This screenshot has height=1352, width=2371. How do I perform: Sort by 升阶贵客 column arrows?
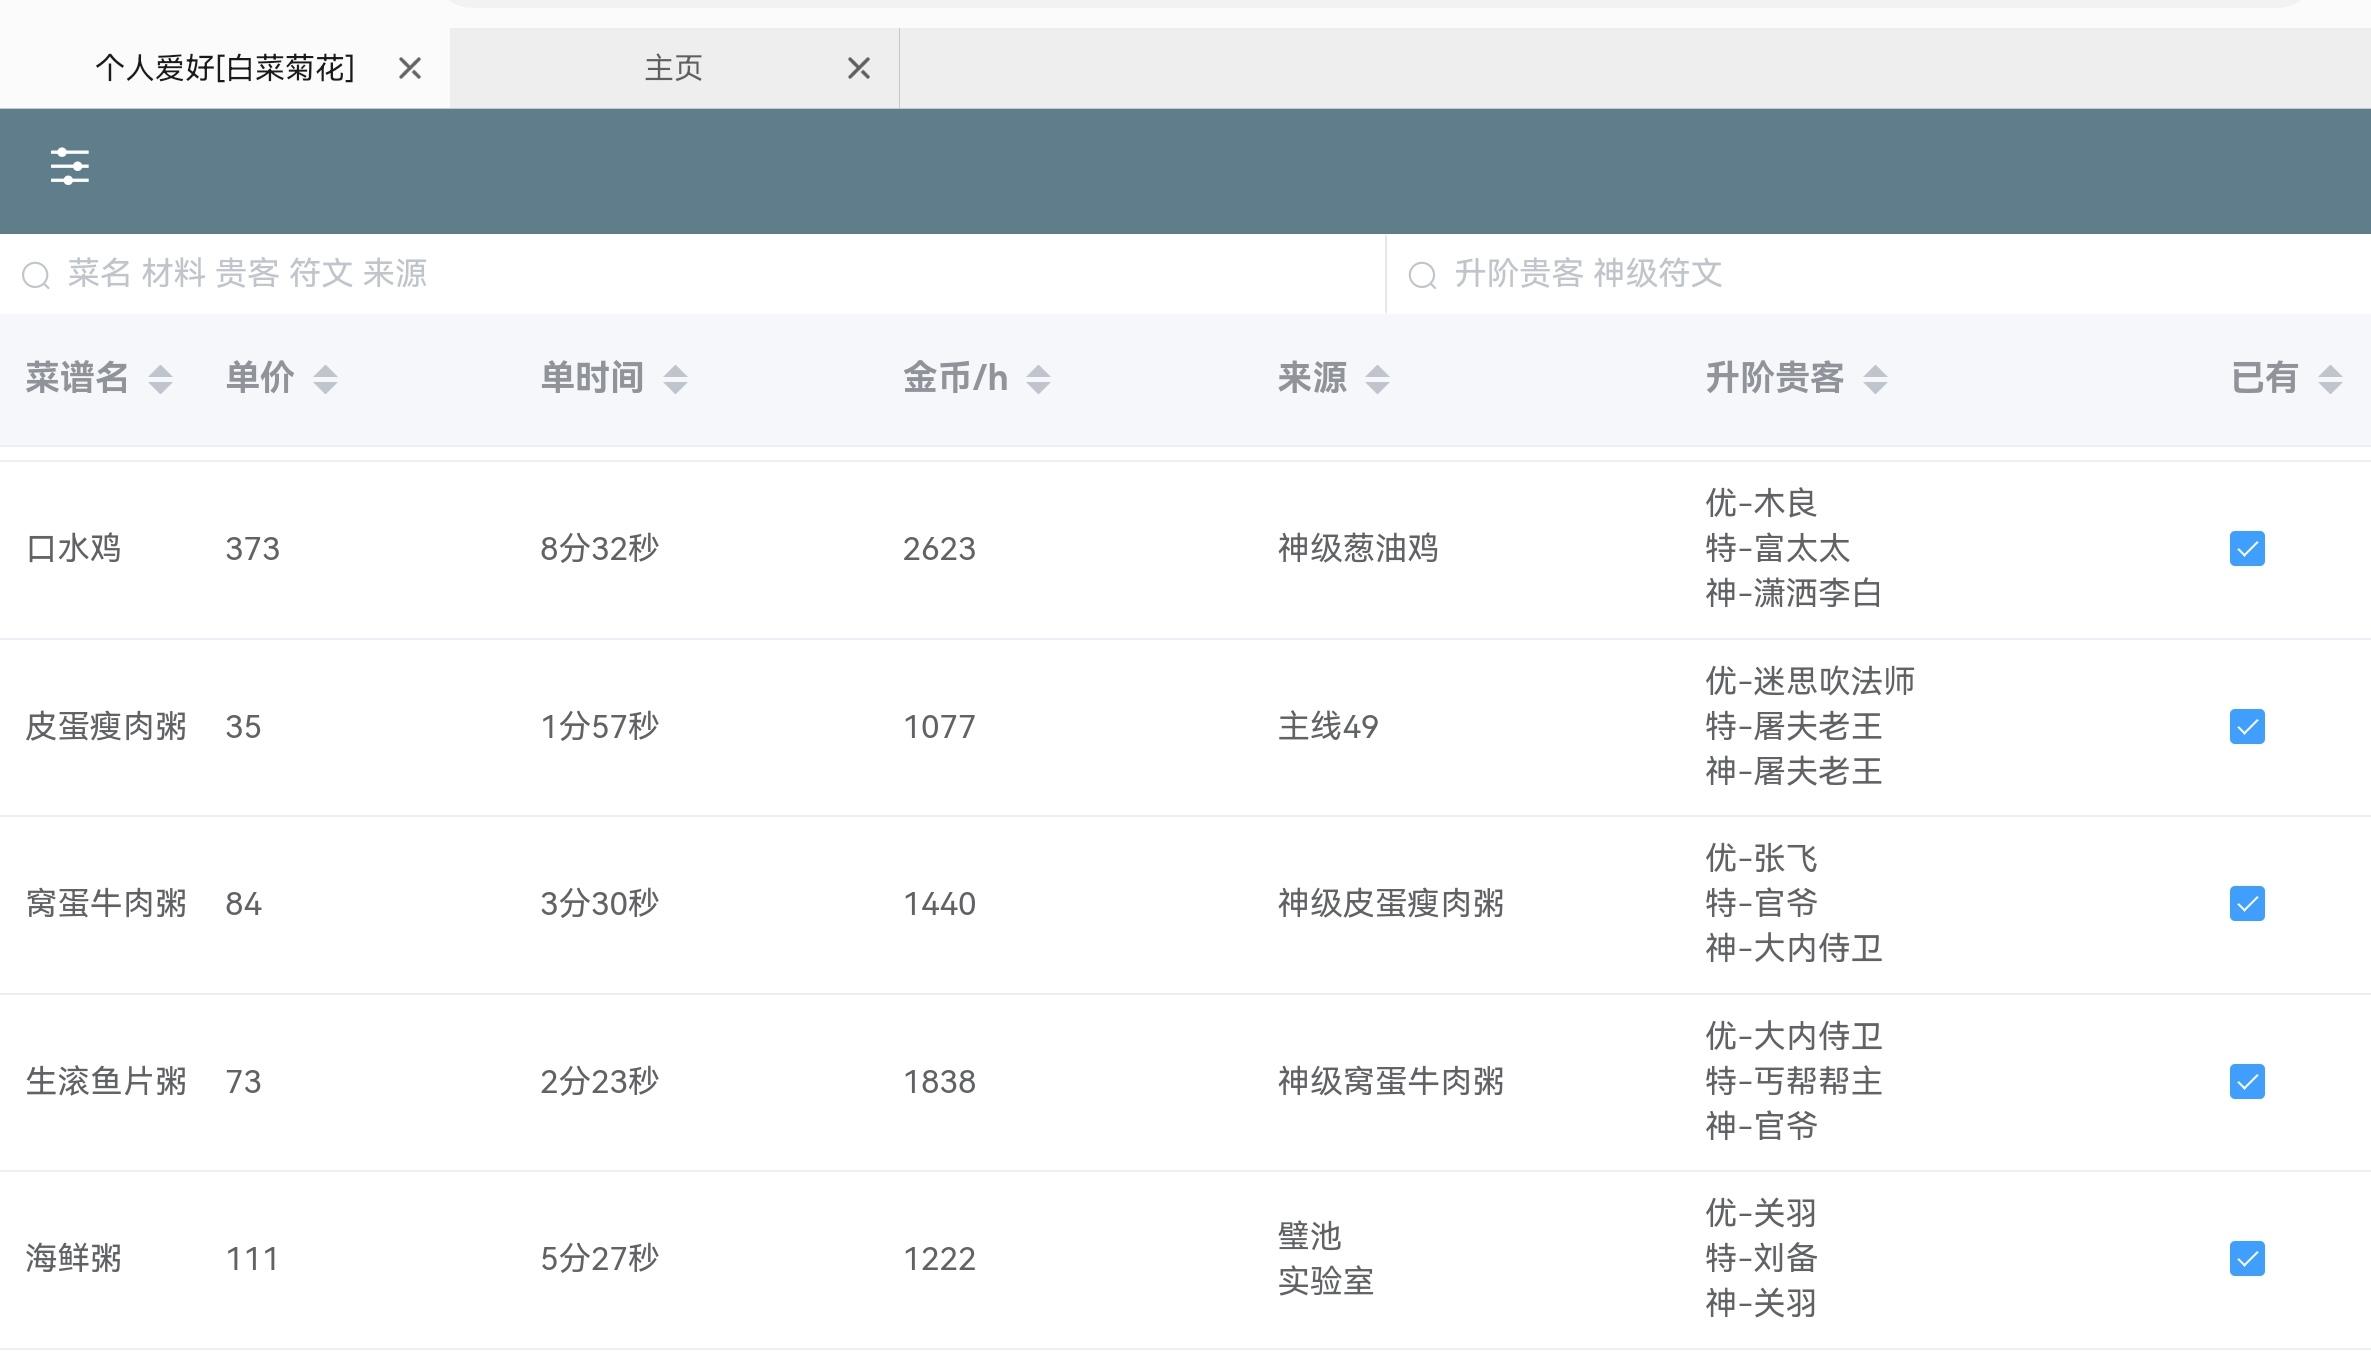click(1875, 379)
